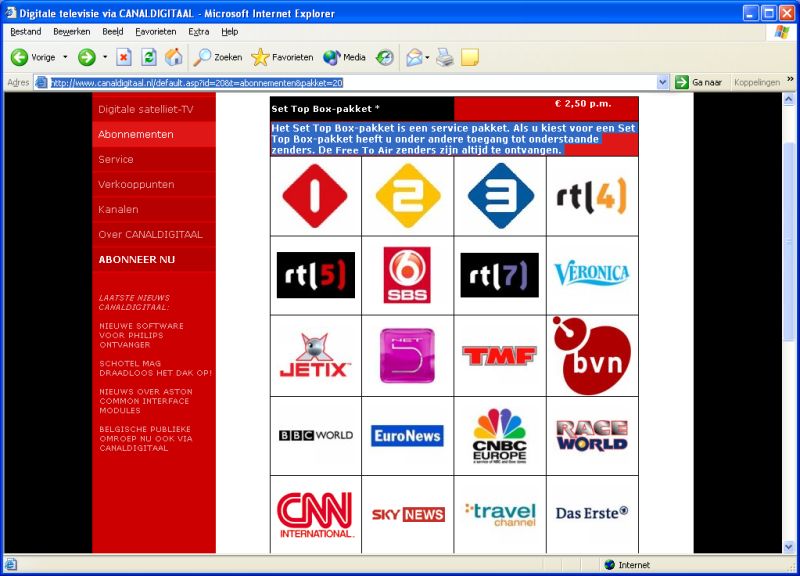Click the Print toolbar icon

(445, 57)
